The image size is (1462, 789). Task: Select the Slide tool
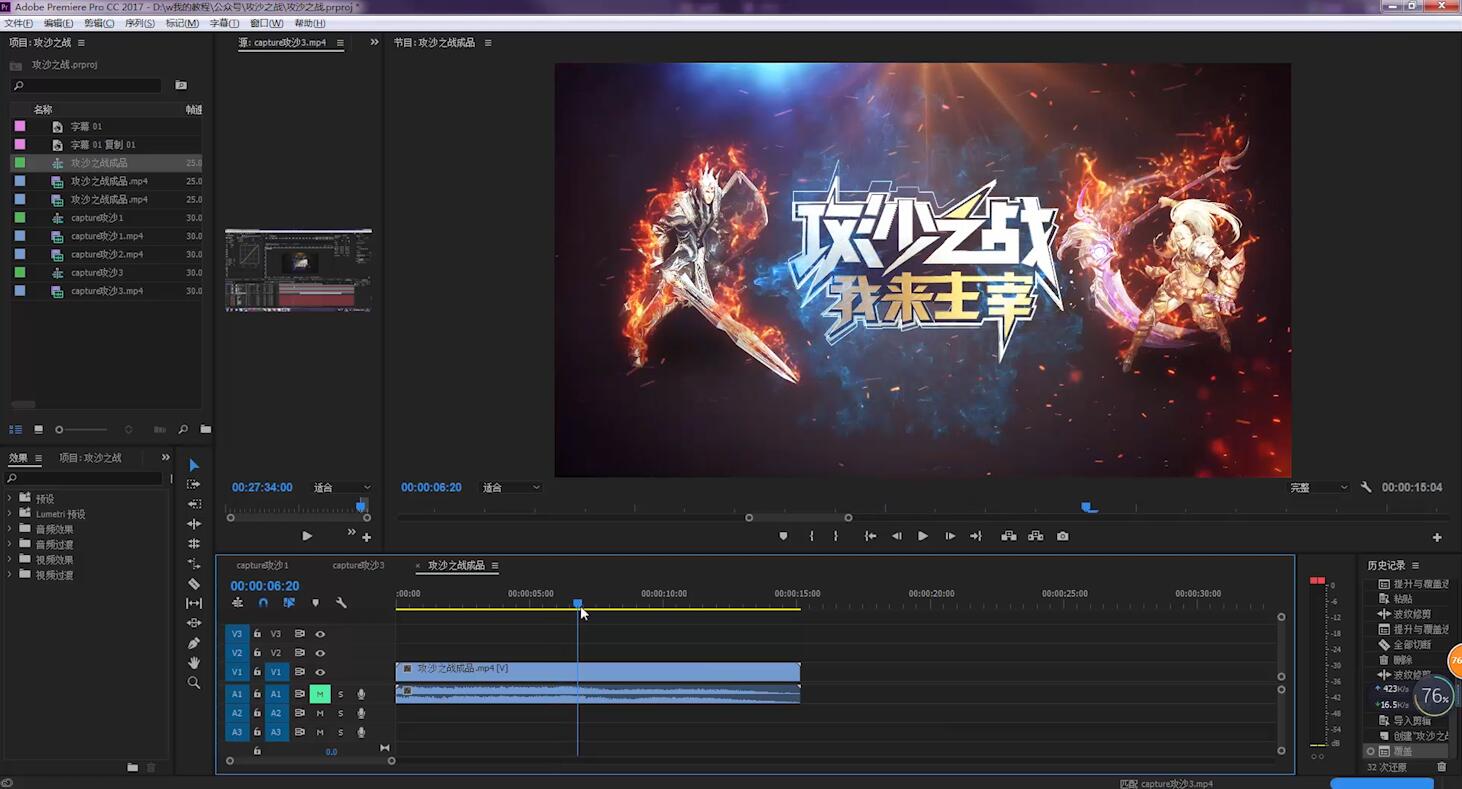coord(194,623)
